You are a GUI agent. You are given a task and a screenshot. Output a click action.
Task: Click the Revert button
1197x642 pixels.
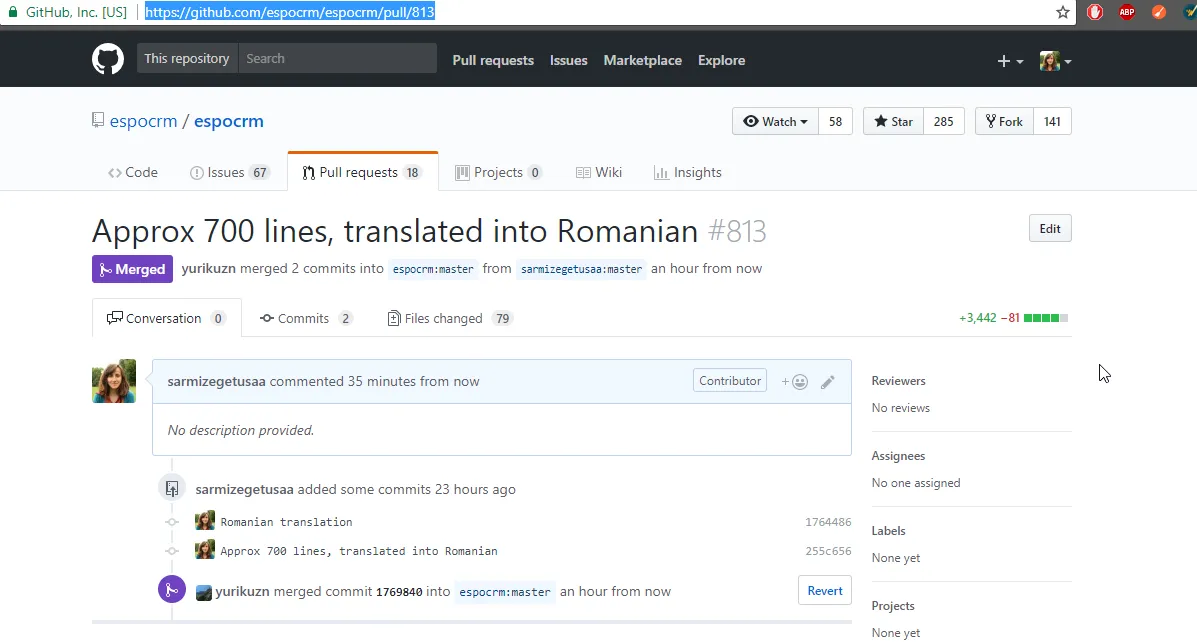(824, 590)
